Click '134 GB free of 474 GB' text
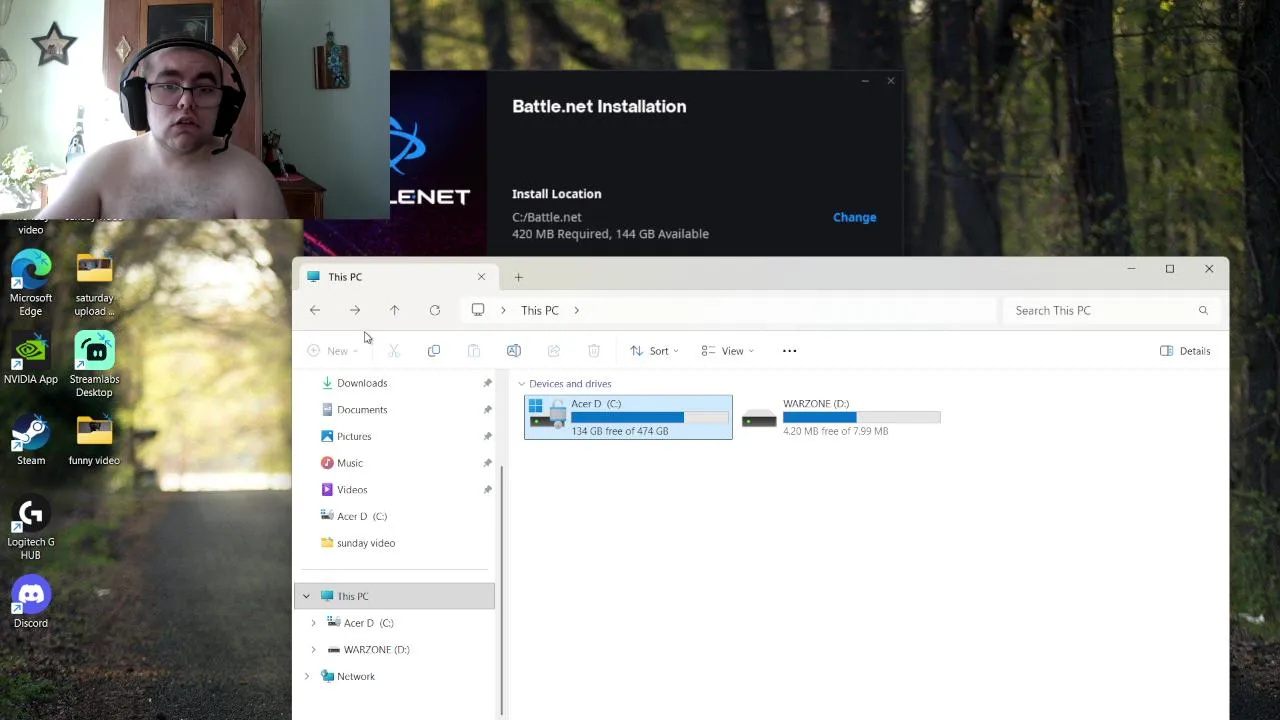Screen dimensions: 1280x720 point(620,431)
